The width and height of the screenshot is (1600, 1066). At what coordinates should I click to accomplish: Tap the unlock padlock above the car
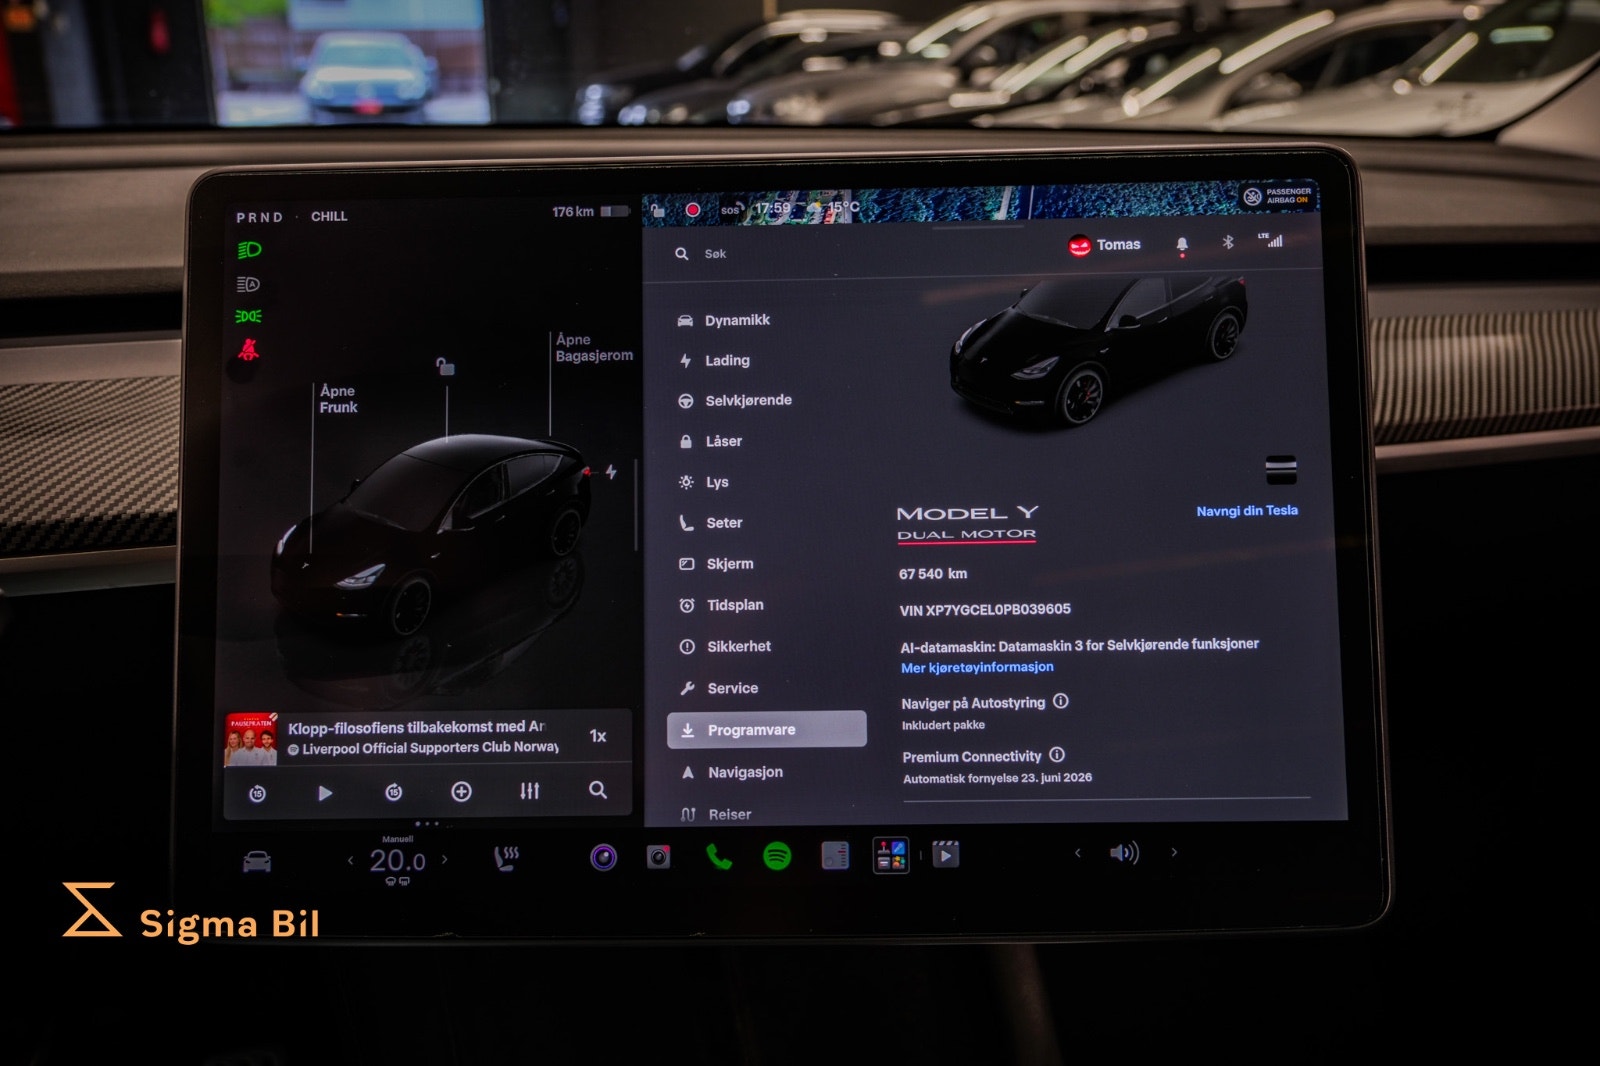445,367
